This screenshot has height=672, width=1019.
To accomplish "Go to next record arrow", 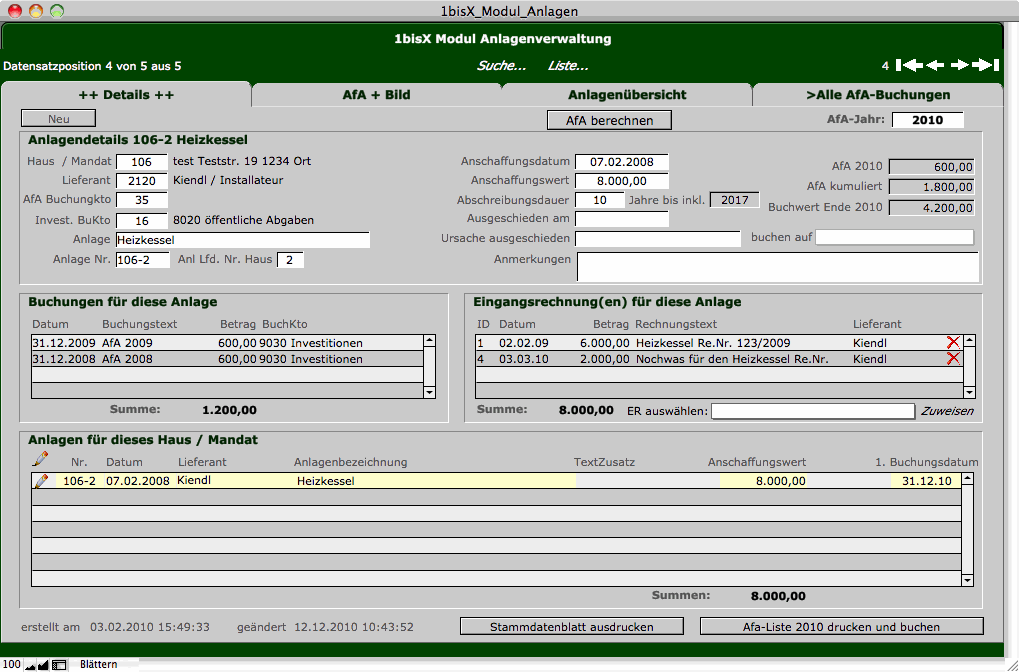I will coord(960,66).
